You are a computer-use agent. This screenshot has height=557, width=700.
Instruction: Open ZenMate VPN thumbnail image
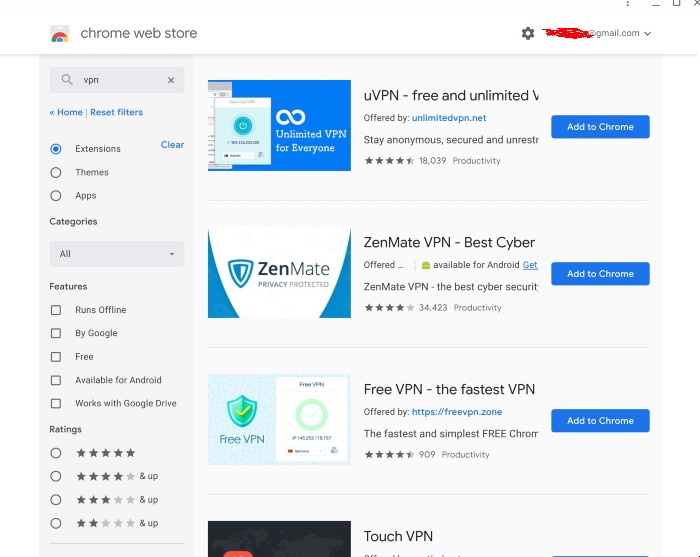(x=279, y=273)
